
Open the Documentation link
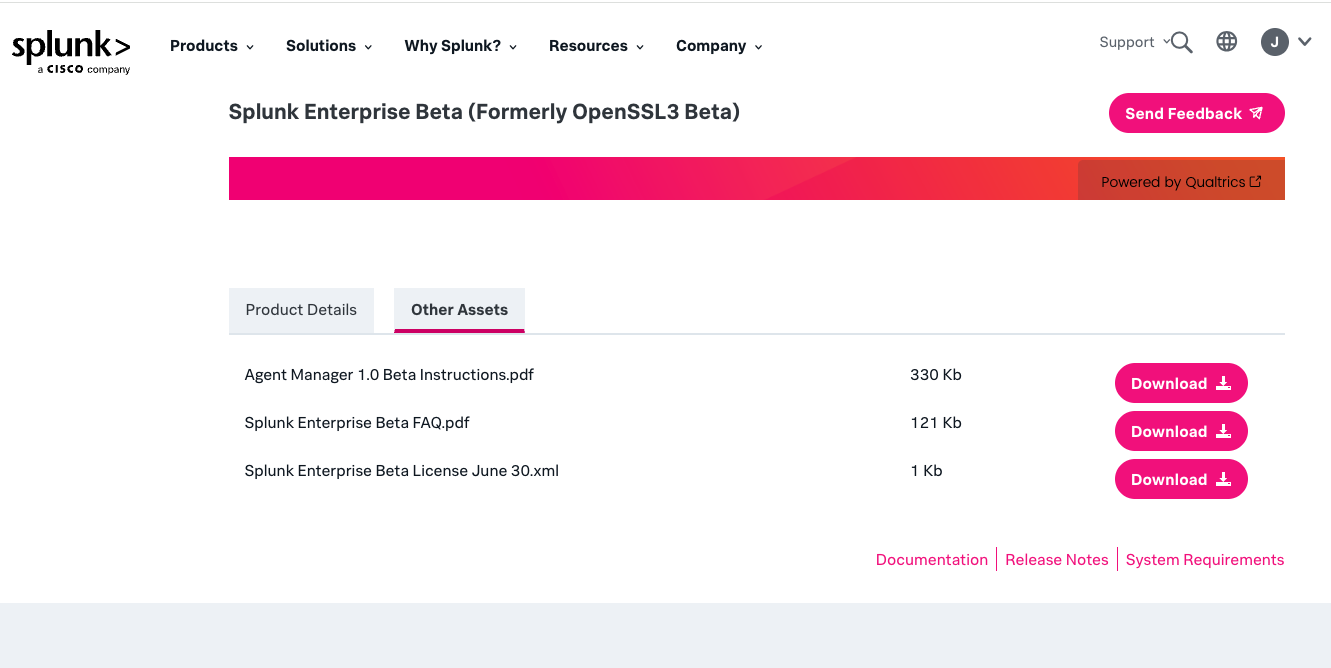tap(931, 560)
